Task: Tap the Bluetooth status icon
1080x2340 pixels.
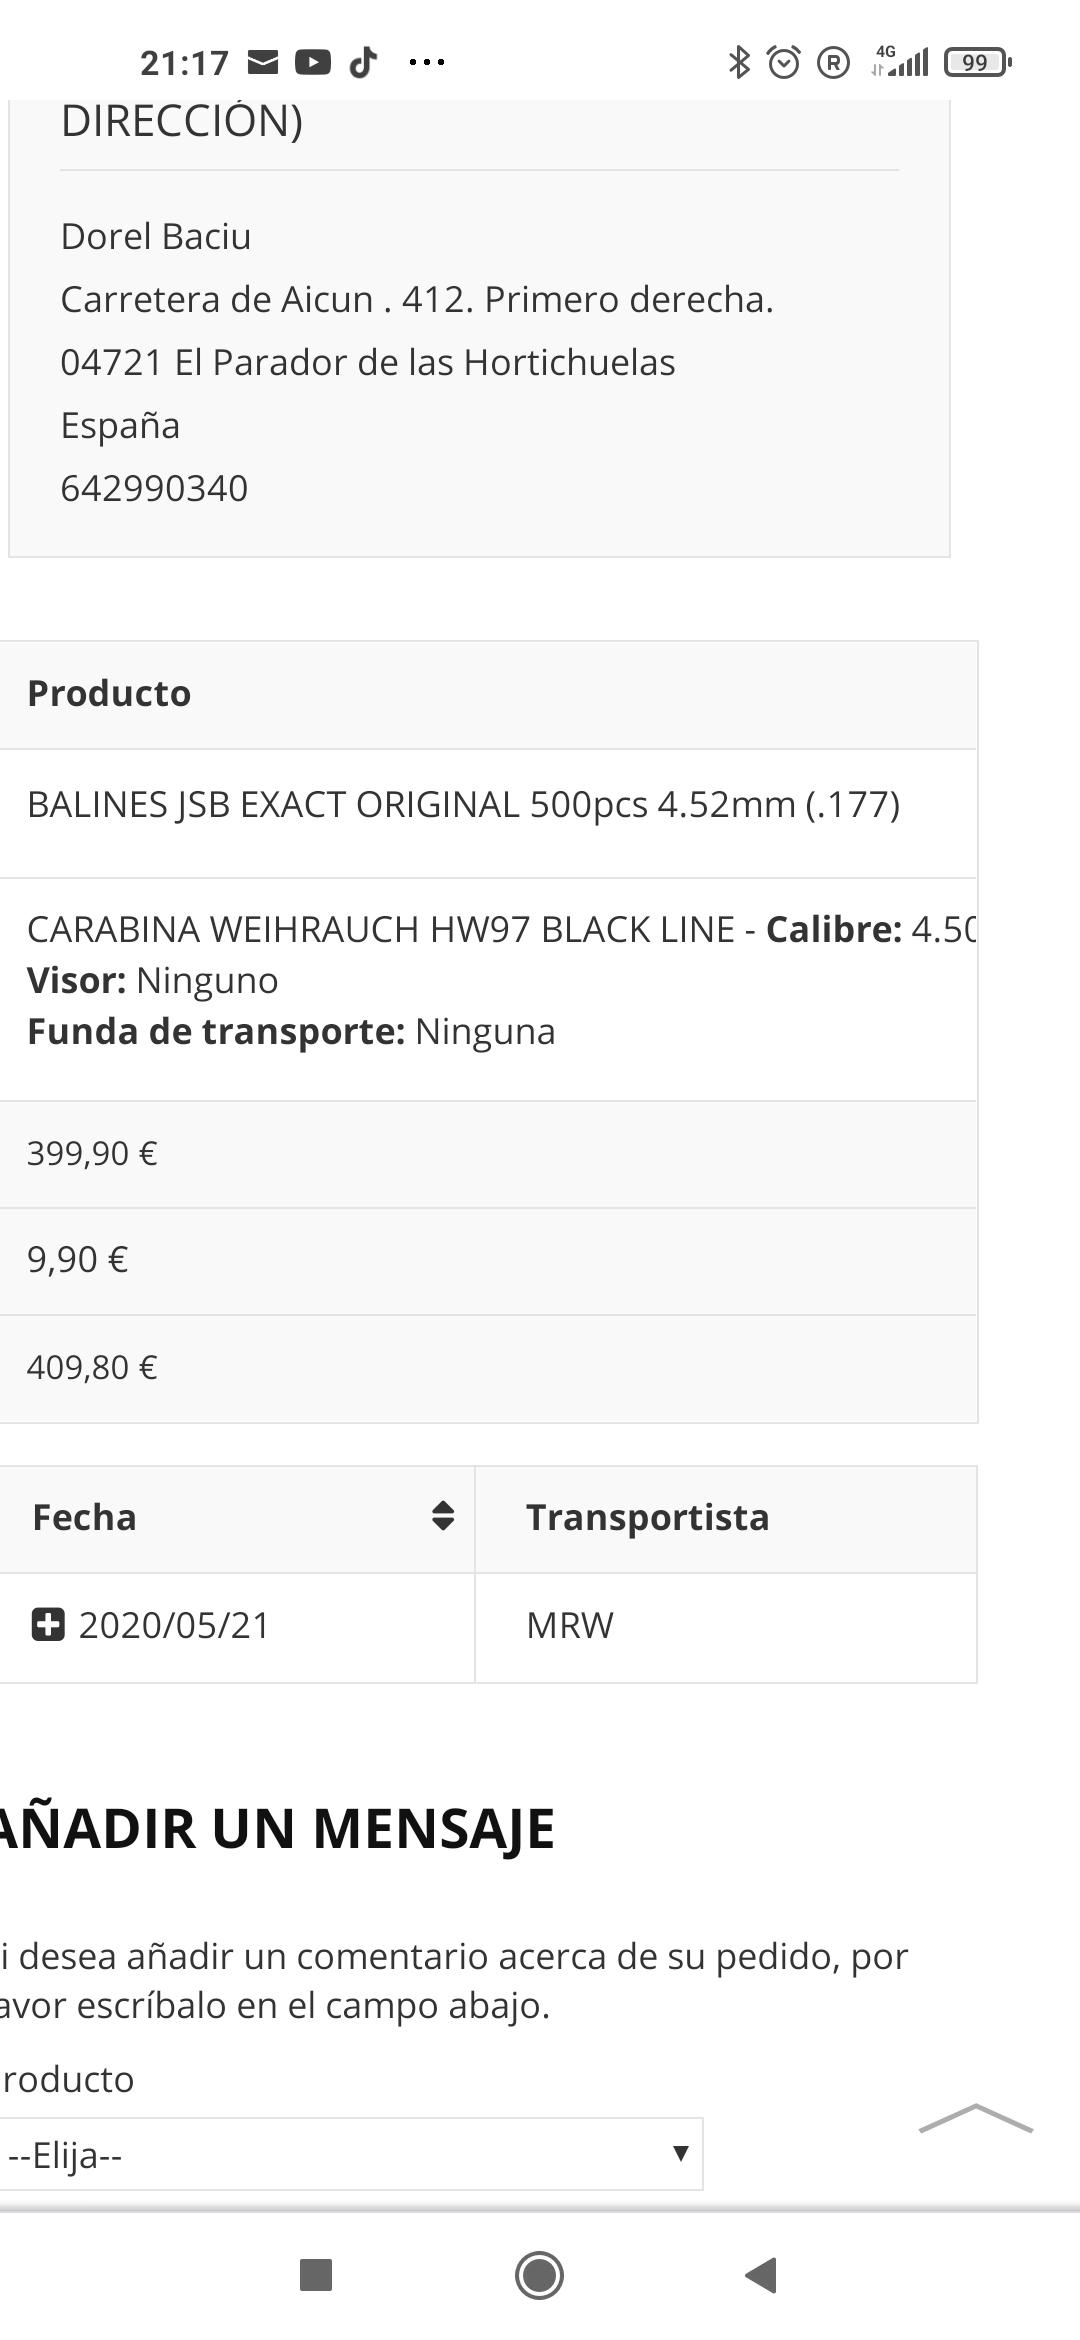Action: pos(739,63)
